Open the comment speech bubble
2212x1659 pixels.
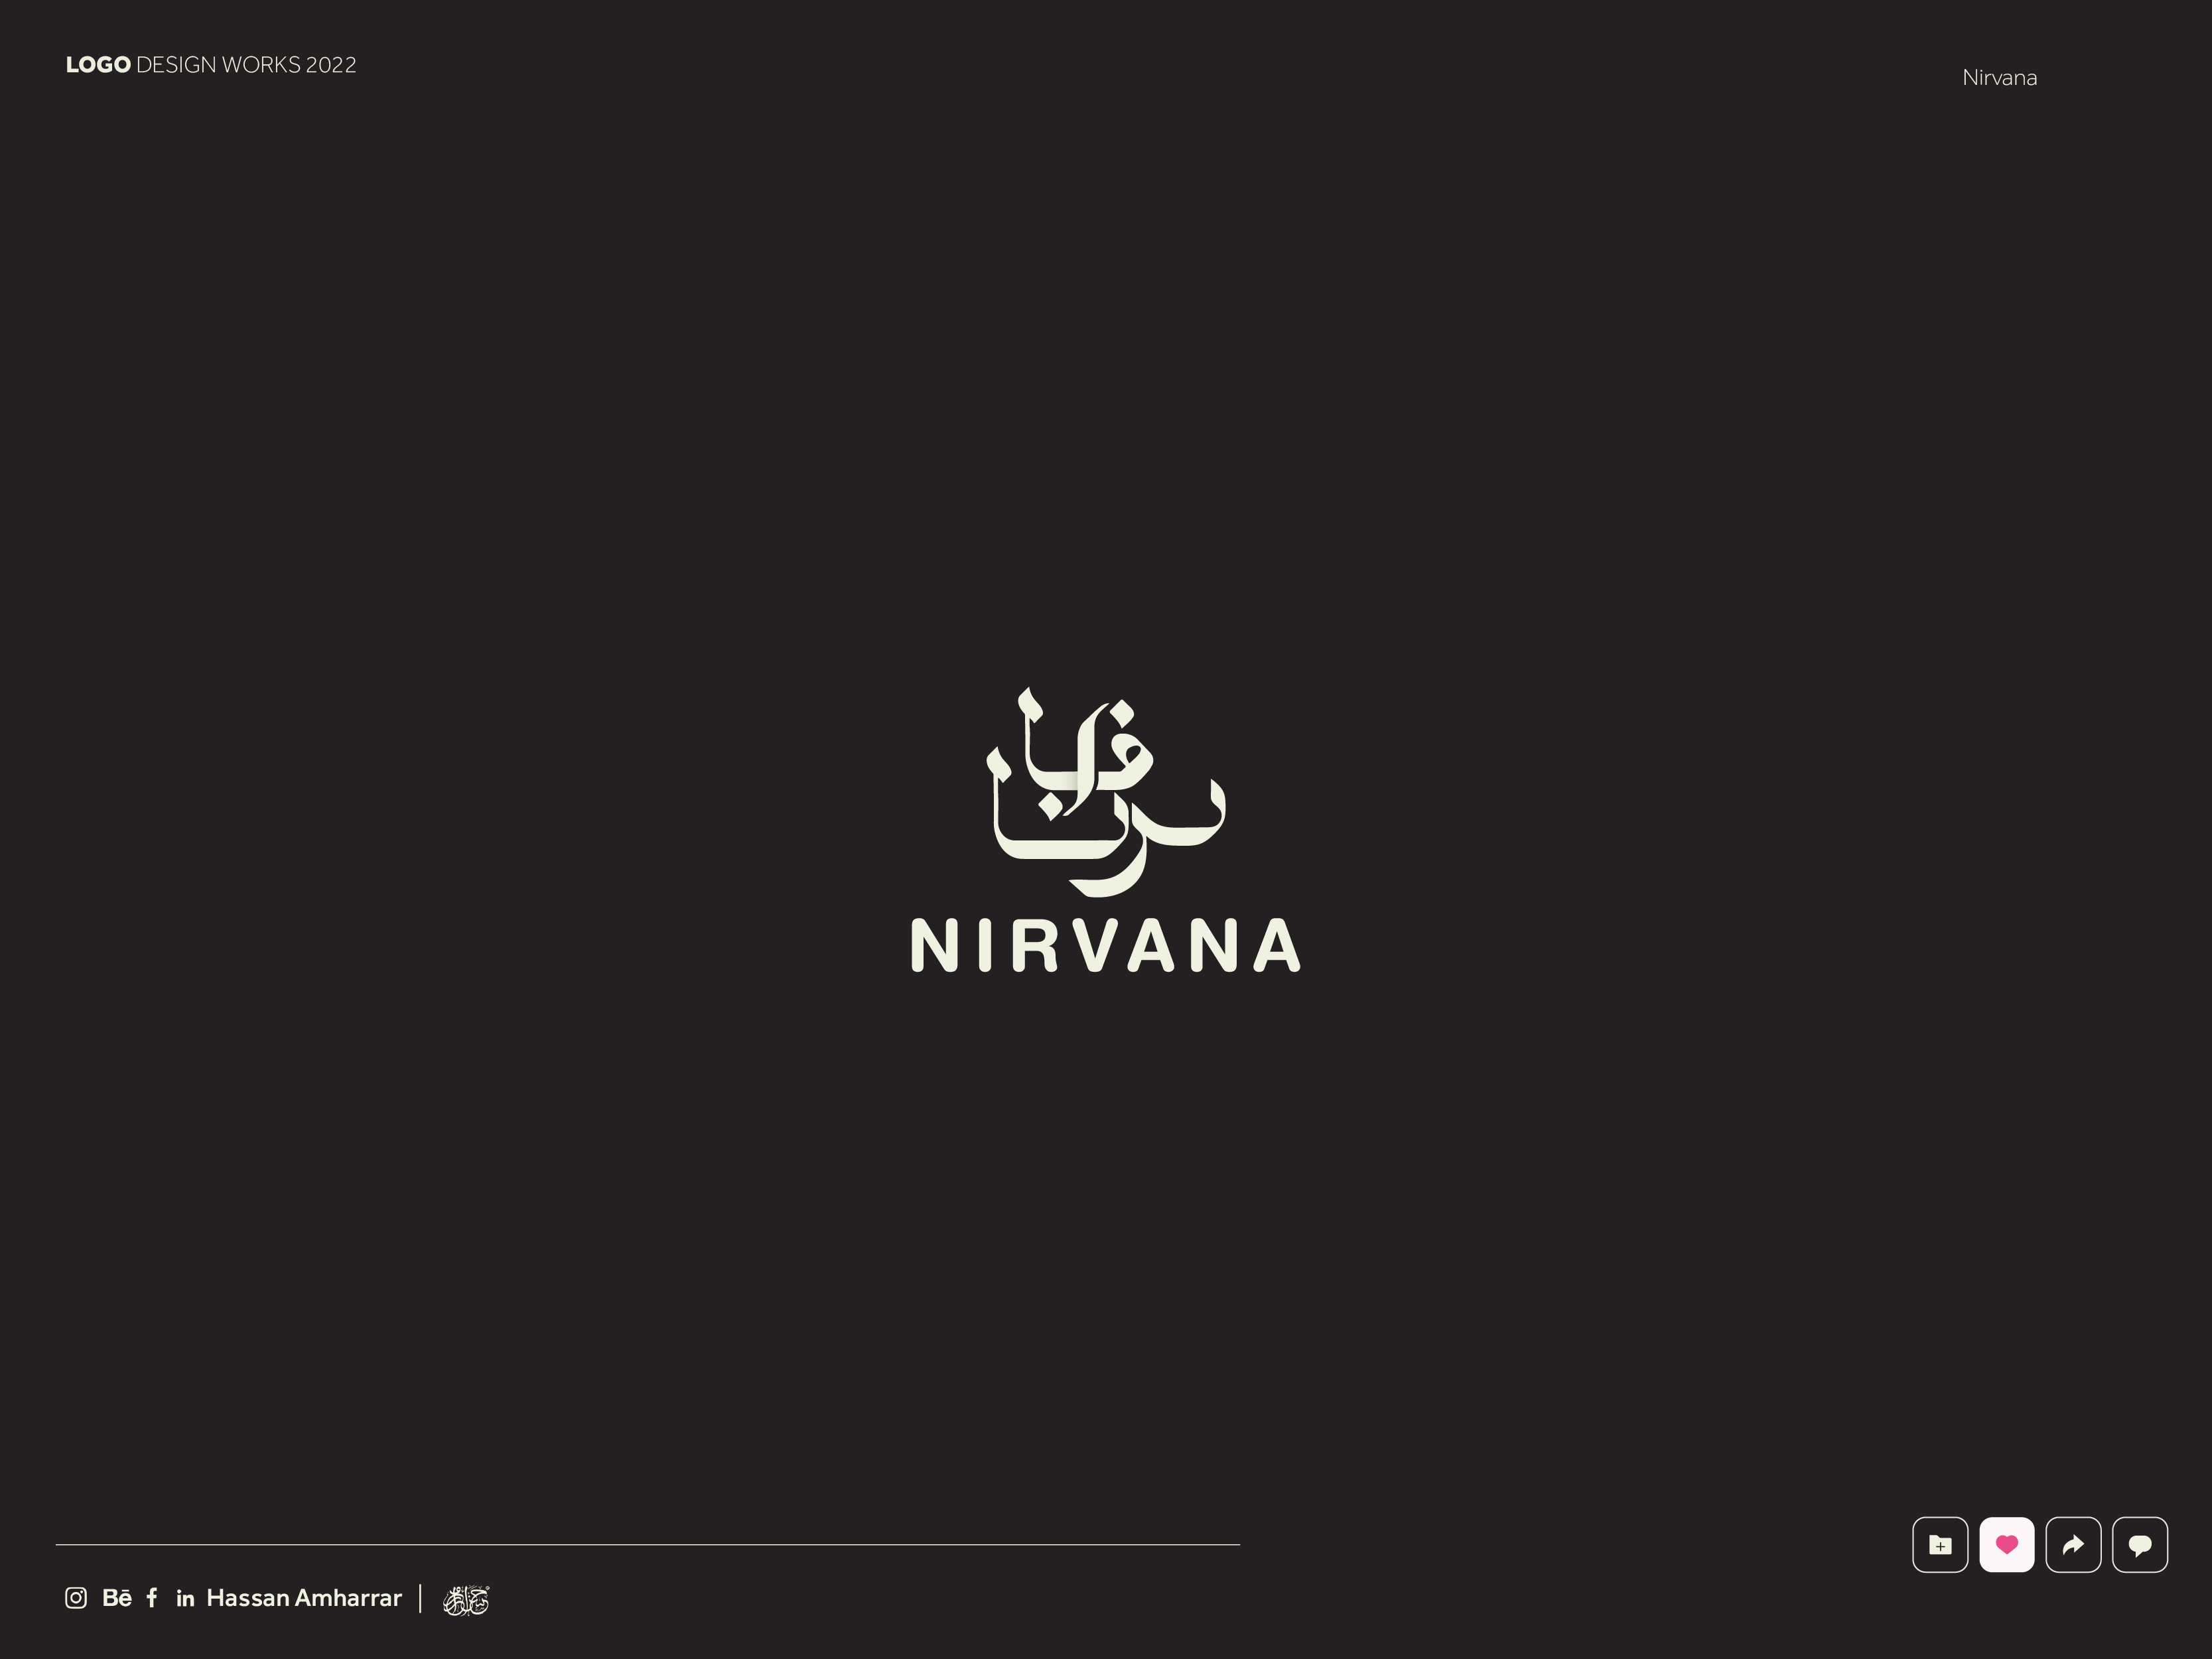(2140, 1544)
